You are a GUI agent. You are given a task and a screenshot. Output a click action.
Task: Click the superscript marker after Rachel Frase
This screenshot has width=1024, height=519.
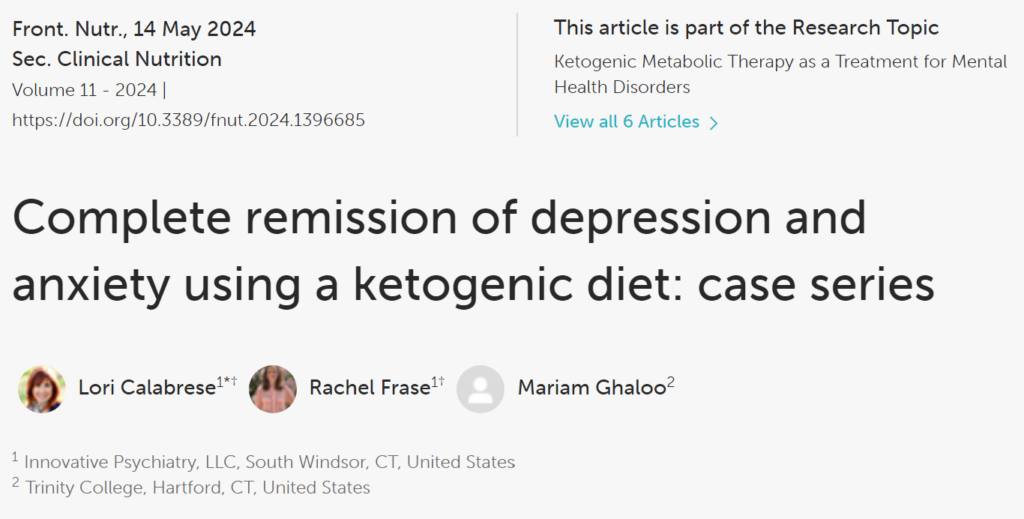point(438,382)
